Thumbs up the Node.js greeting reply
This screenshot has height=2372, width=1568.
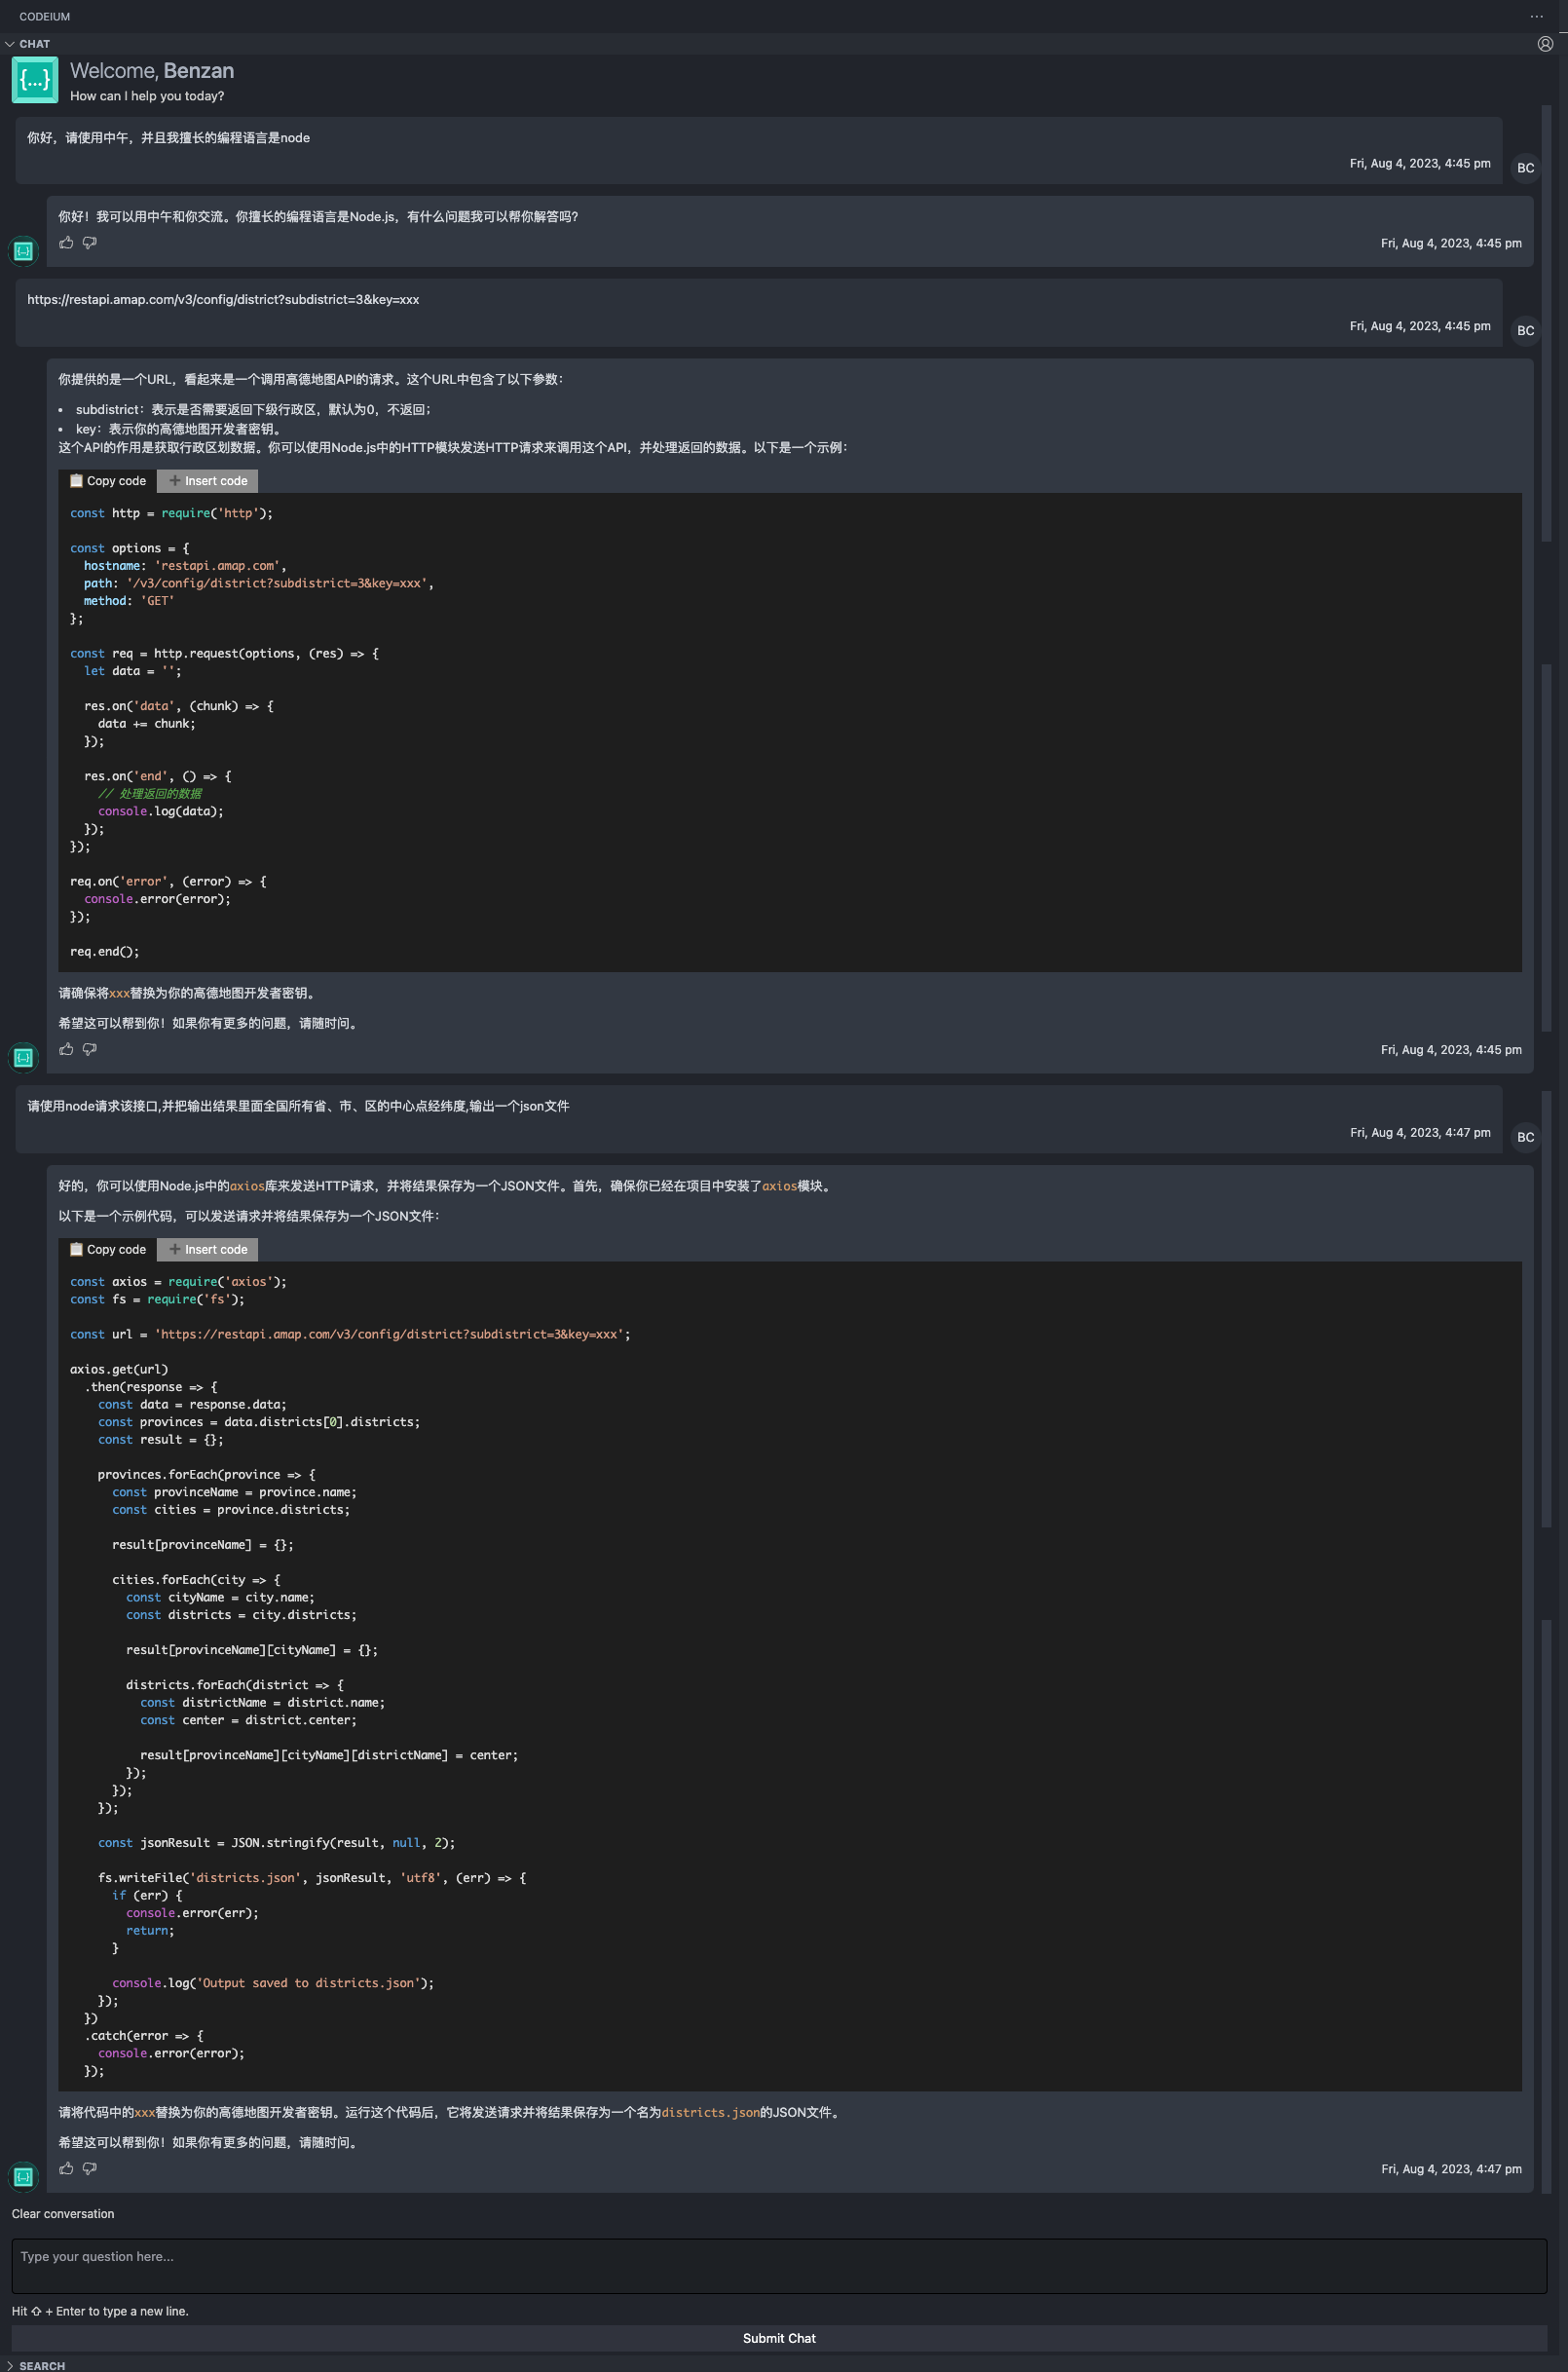point(66,242)
